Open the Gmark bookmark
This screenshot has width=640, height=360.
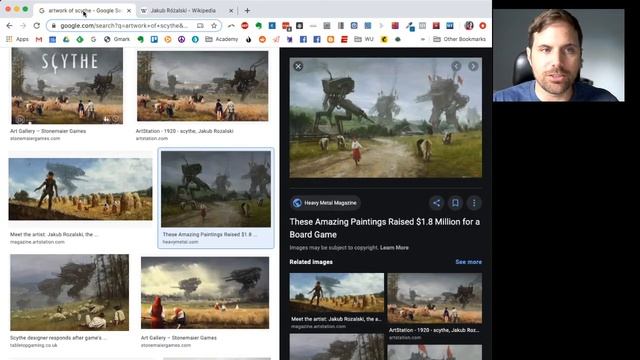click(x=117, y=39)
